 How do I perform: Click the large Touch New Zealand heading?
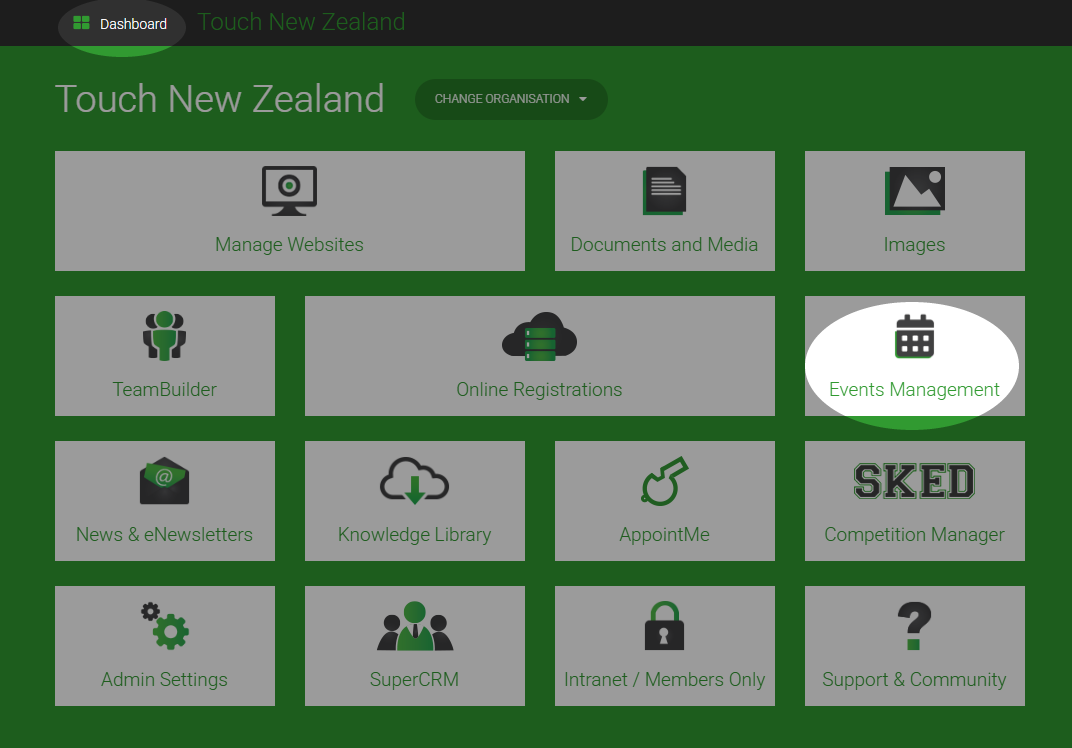pos(219,99)
